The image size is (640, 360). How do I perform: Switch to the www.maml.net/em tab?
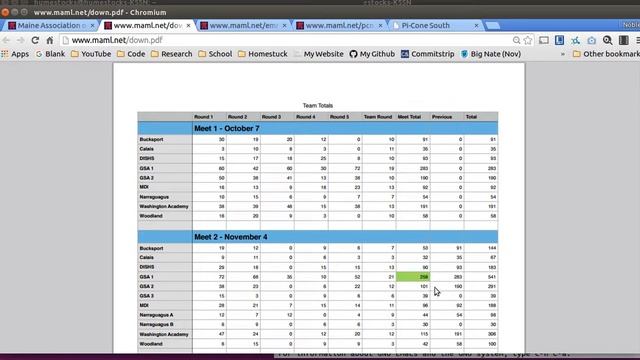click(243, 25)
